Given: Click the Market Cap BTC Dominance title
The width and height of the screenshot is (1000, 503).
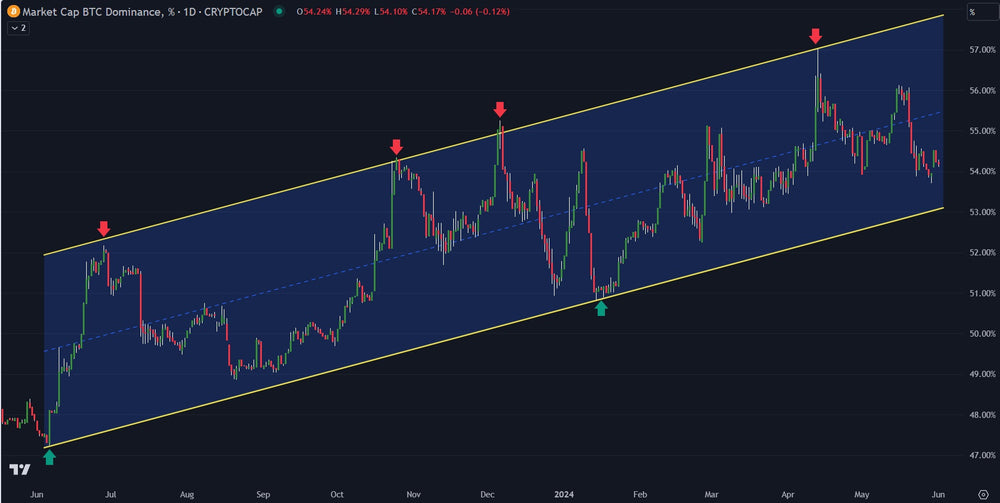Looking at the screenshot, I should 90,12.
